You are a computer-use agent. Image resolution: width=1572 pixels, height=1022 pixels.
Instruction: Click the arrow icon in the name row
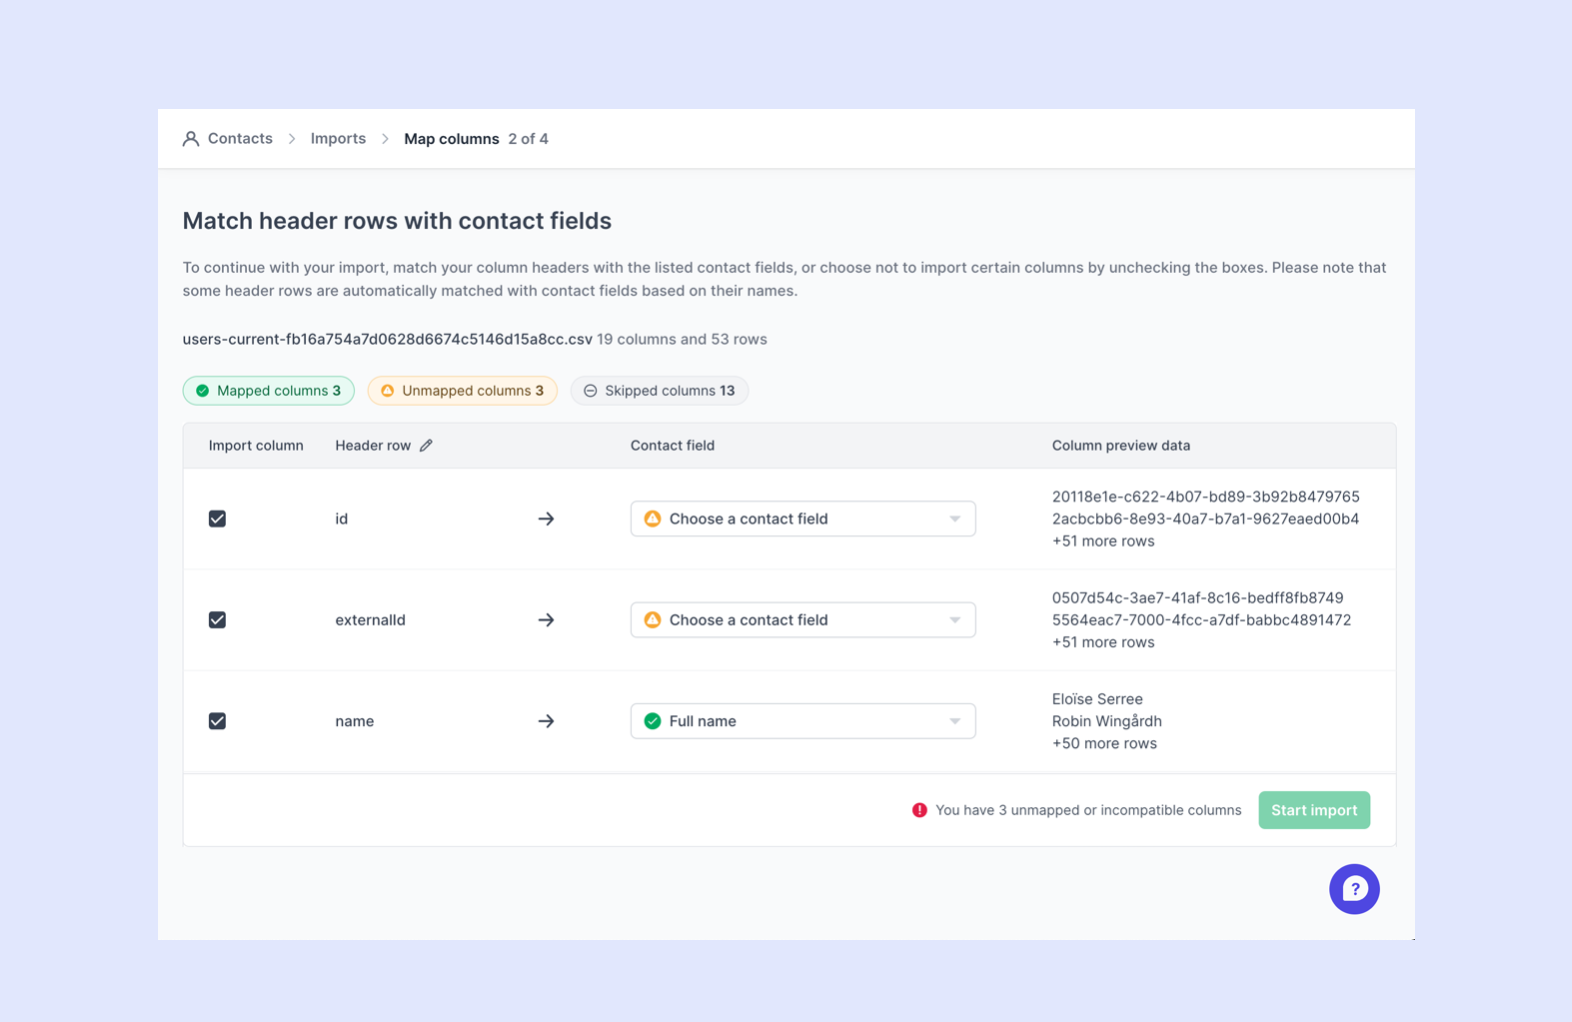pos(546,721)
